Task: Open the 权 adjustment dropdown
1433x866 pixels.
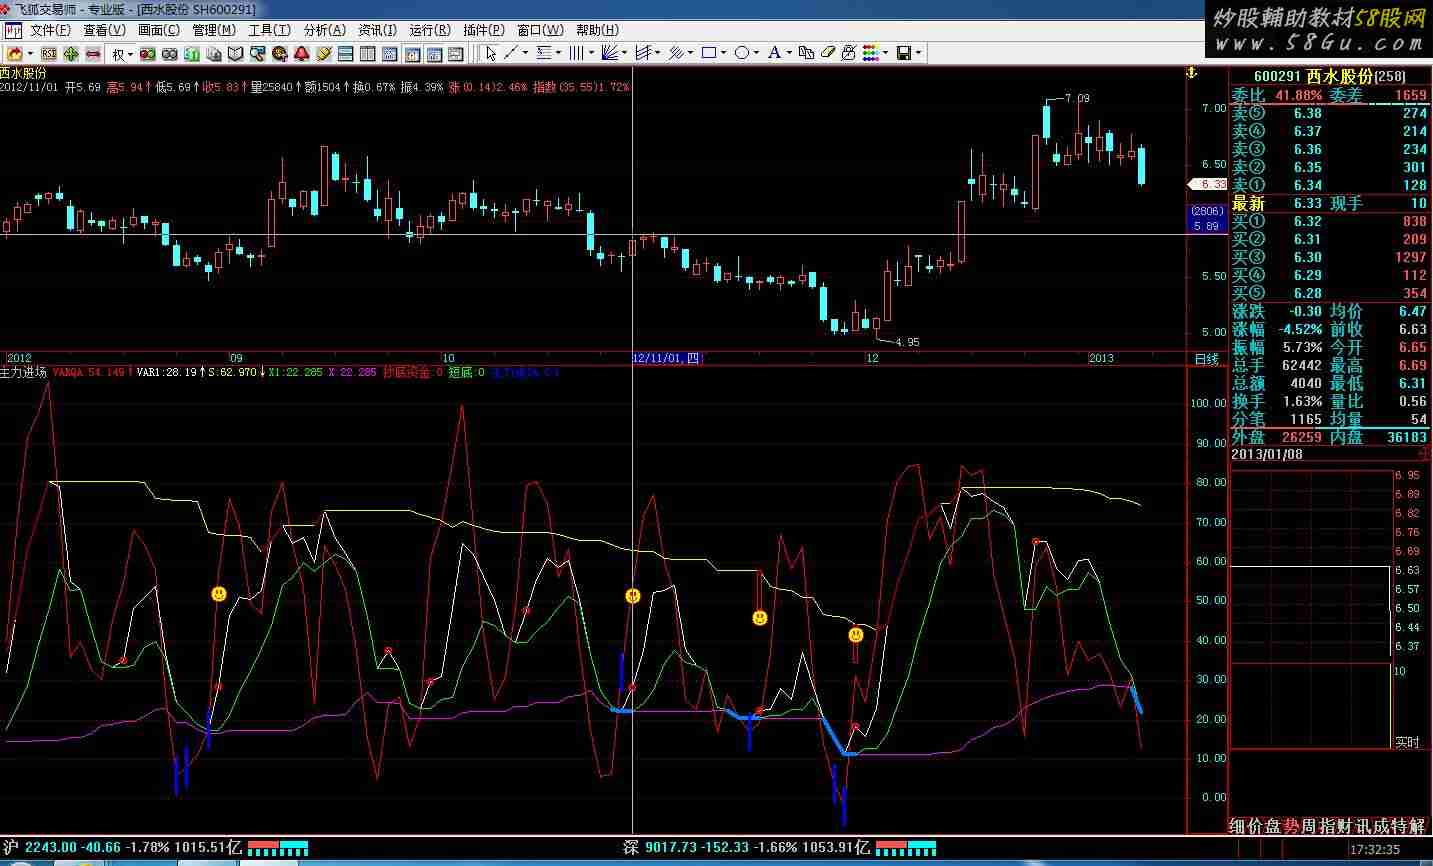Action: (x=123, y=54)
